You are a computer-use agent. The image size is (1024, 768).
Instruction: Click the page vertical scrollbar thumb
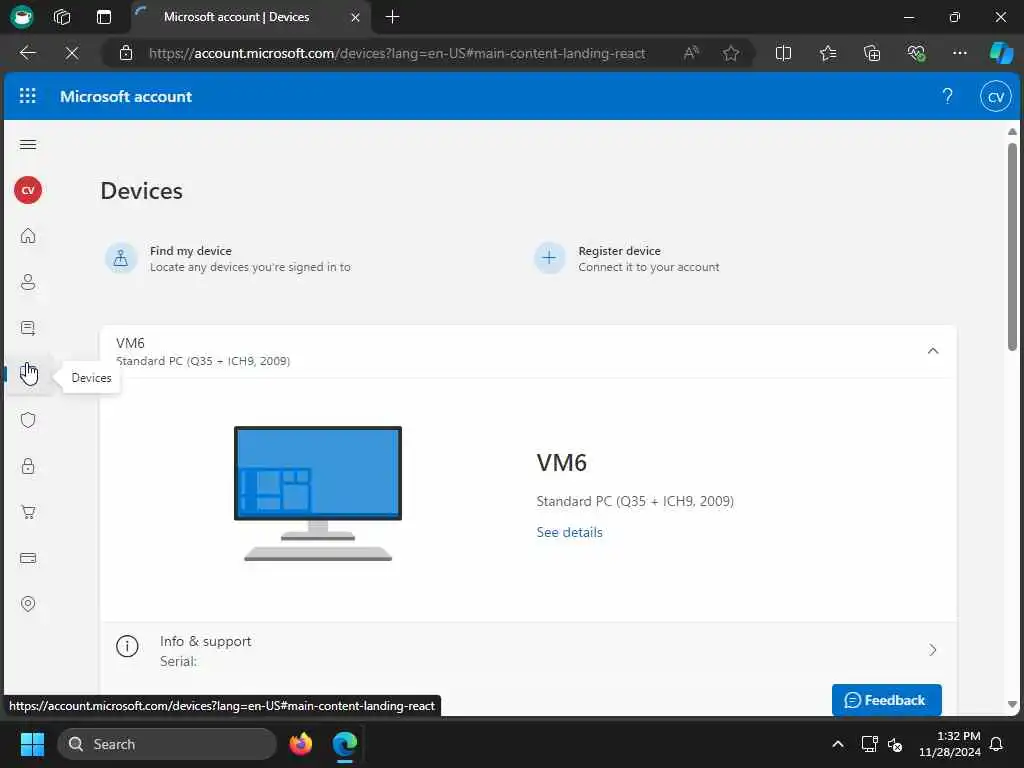[x=1012, y=247]
